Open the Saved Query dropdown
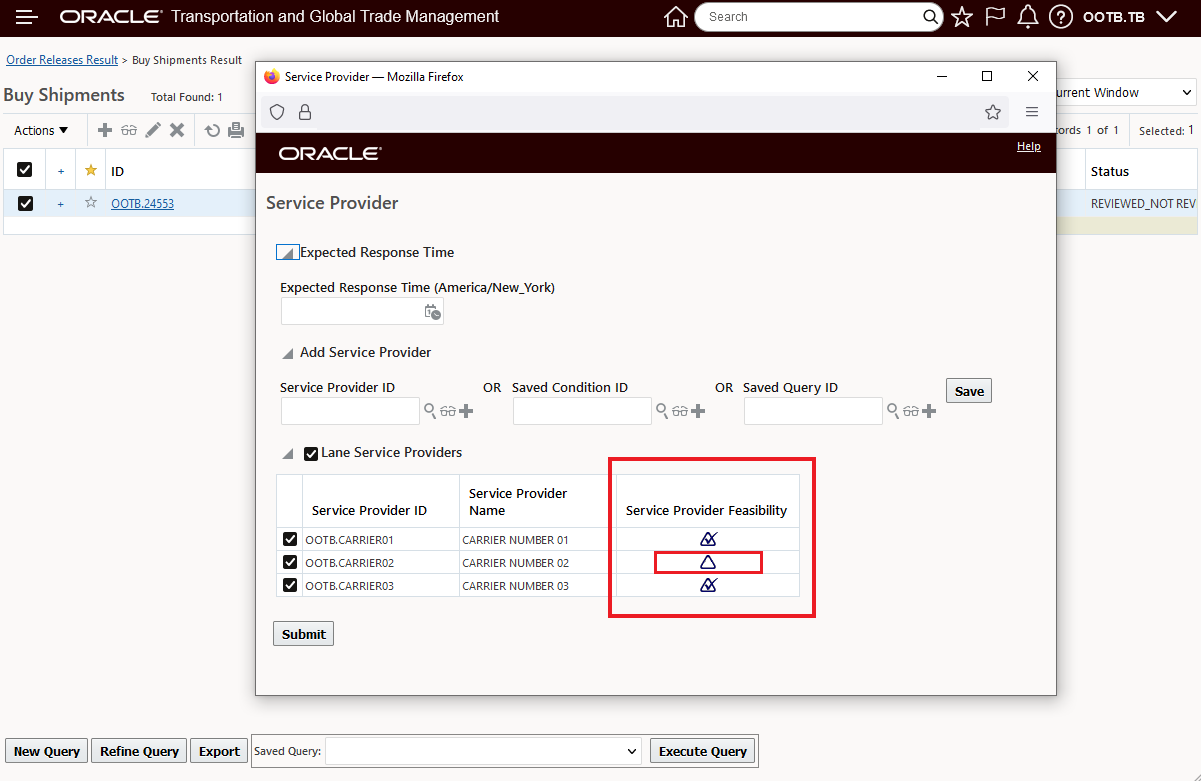Viewport: 1201px width, 781px height. (484, 751)
